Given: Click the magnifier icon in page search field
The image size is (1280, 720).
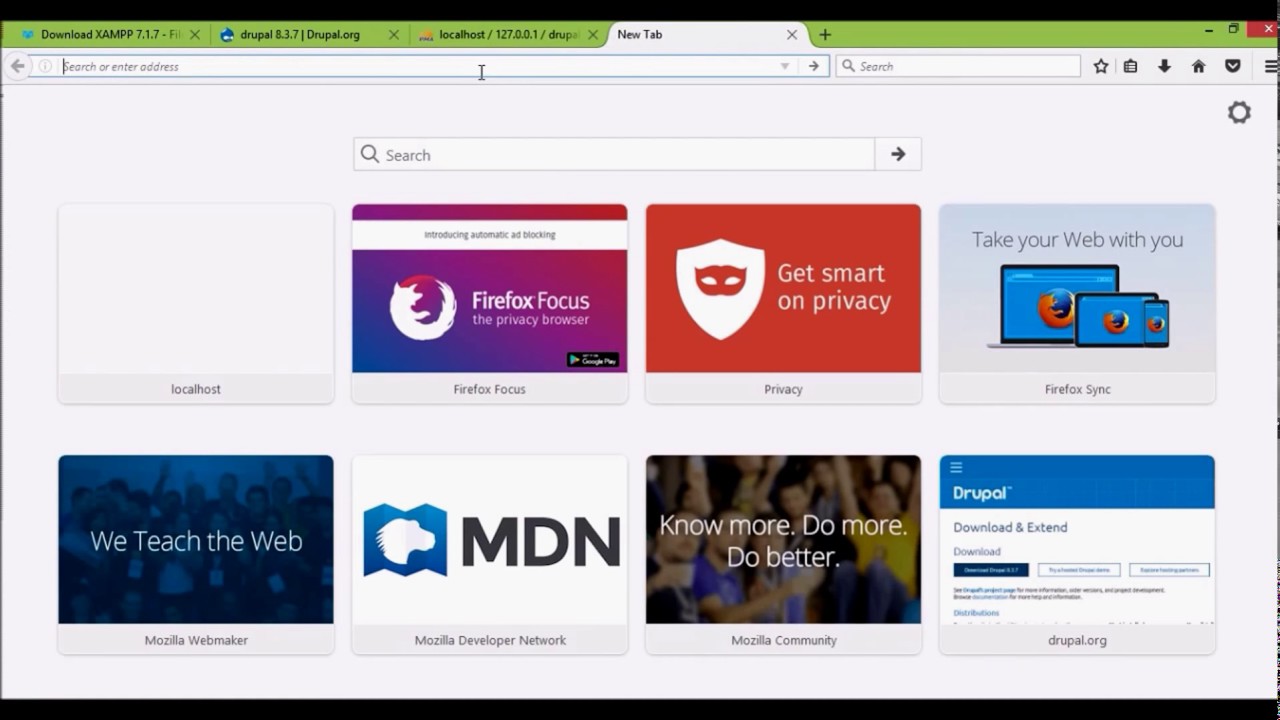Looking at the screenshot, I should click(x=370, y=154).
